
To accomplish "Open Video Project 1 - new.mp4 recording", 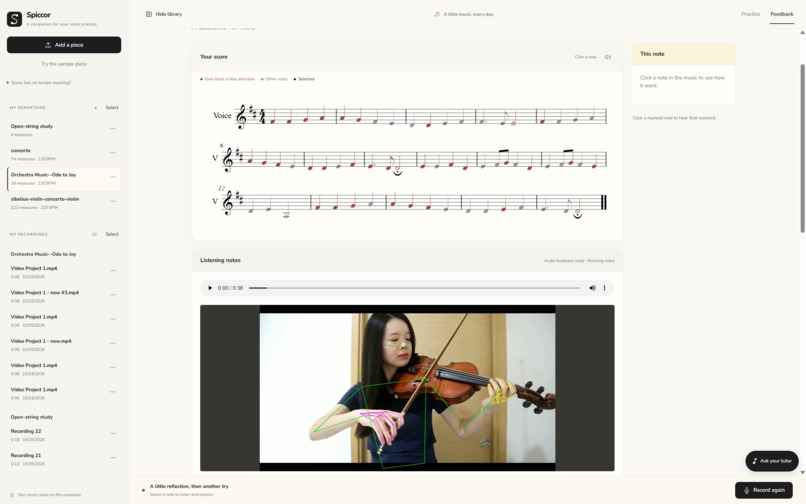I will pos(57,345).
